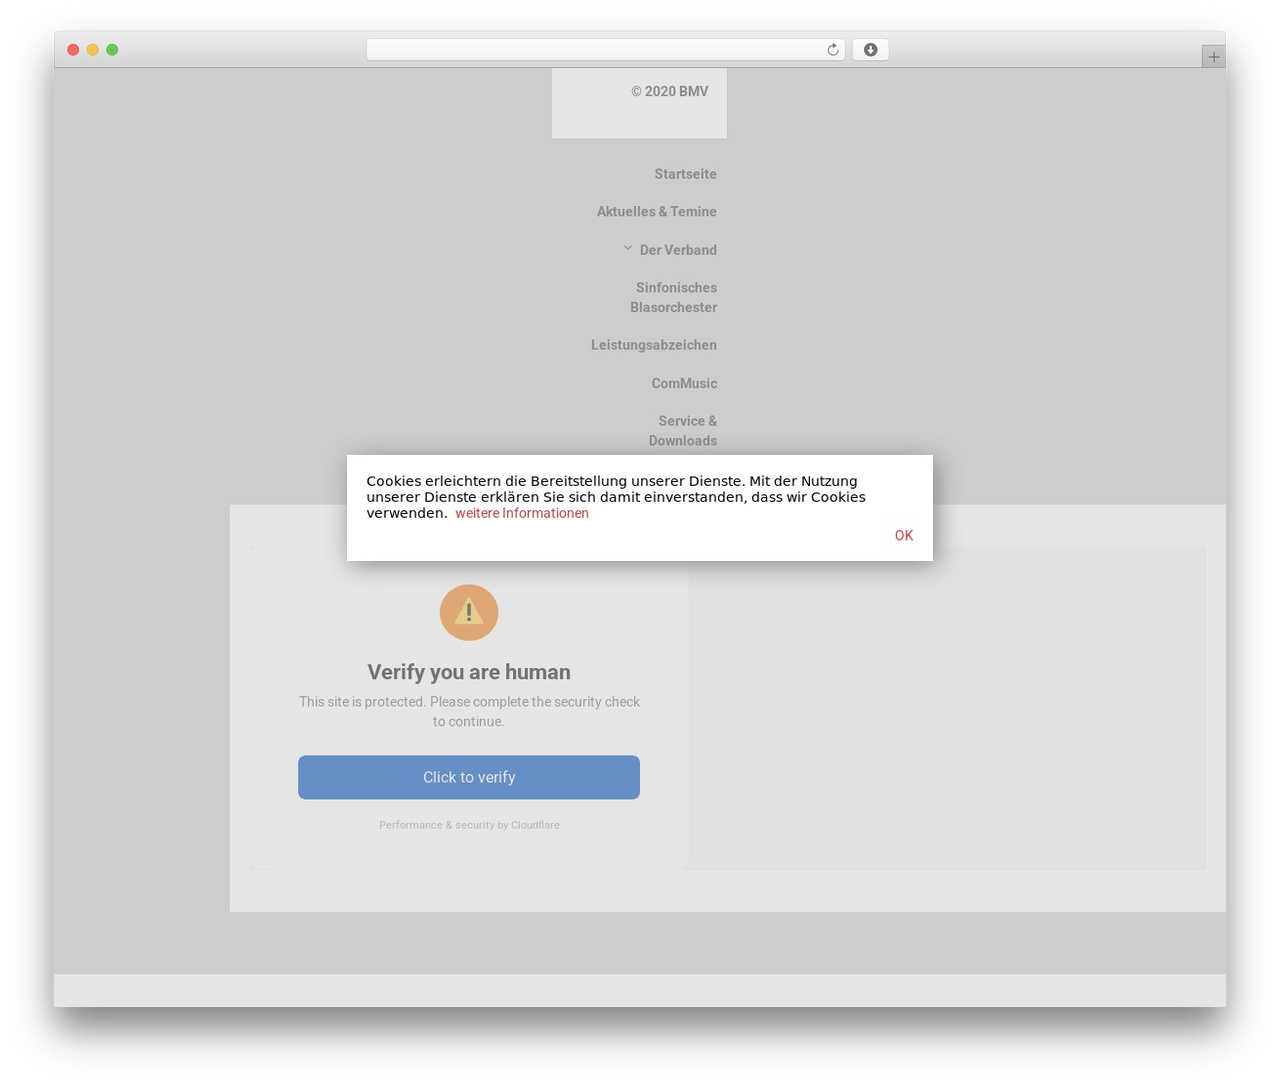The image size is (1280, 1084).
Task: Minimize the window with the yellow button
Action: tap(92, 50)
